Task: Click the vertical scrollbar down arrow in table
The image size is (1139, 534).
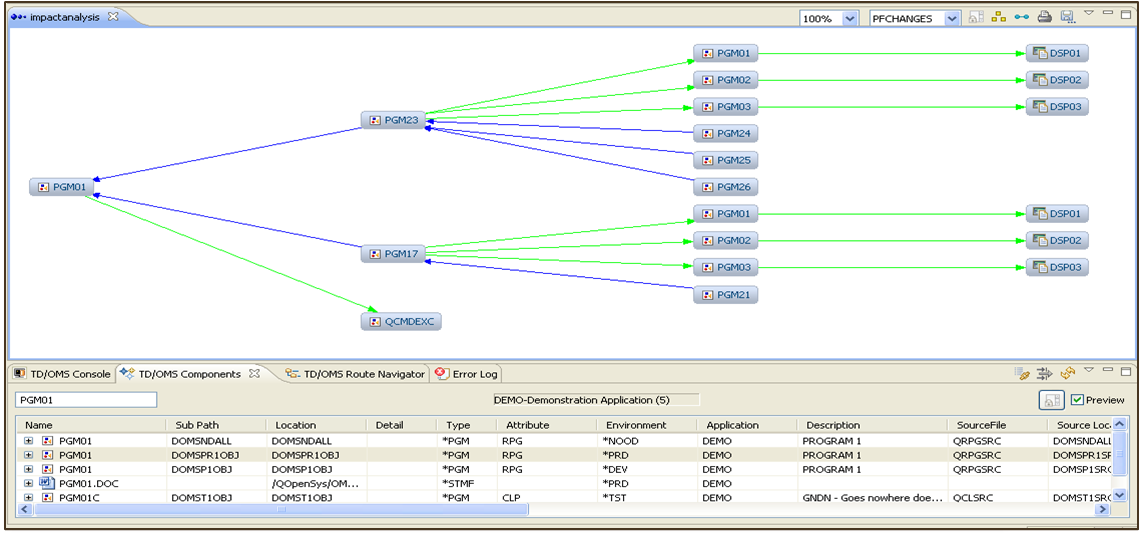Action: coord(1119,495)
